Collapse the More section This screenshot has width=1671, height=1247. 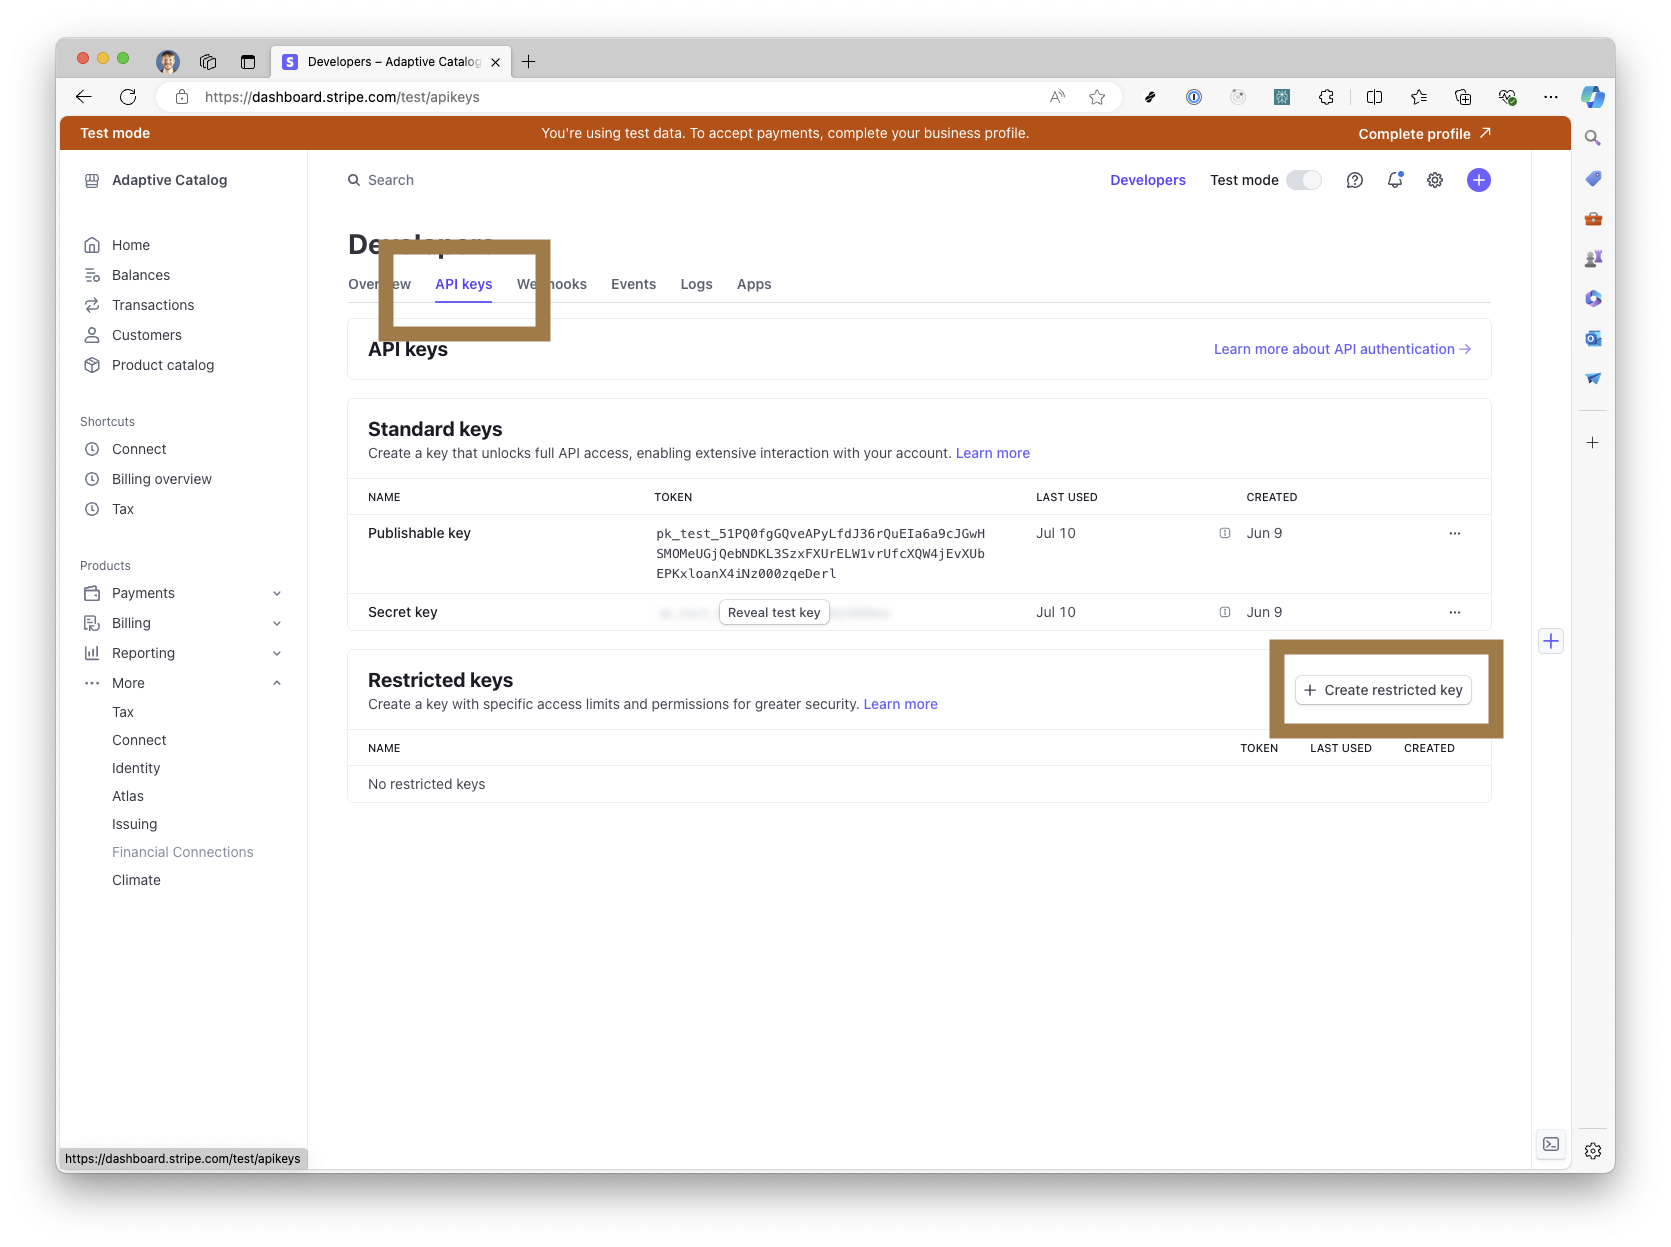(277, 683)
